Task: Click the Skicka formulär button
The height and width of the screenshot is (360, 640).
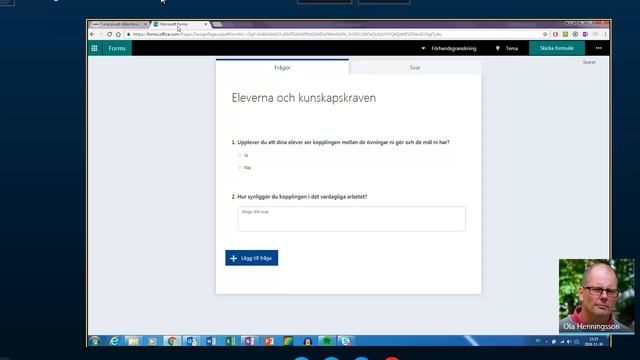Action: [x=557, y=48]
